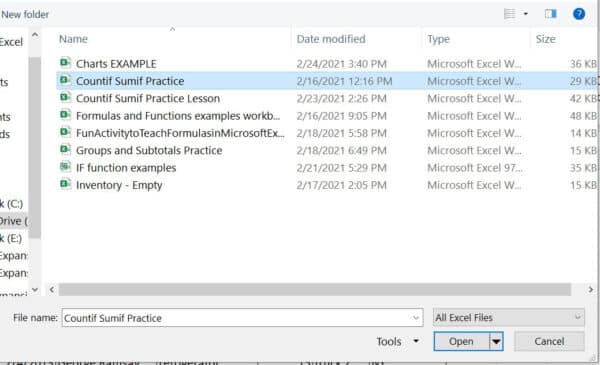Open the change view layout icon
Viewport: 600px width, 365px height.
click(510, 14)
